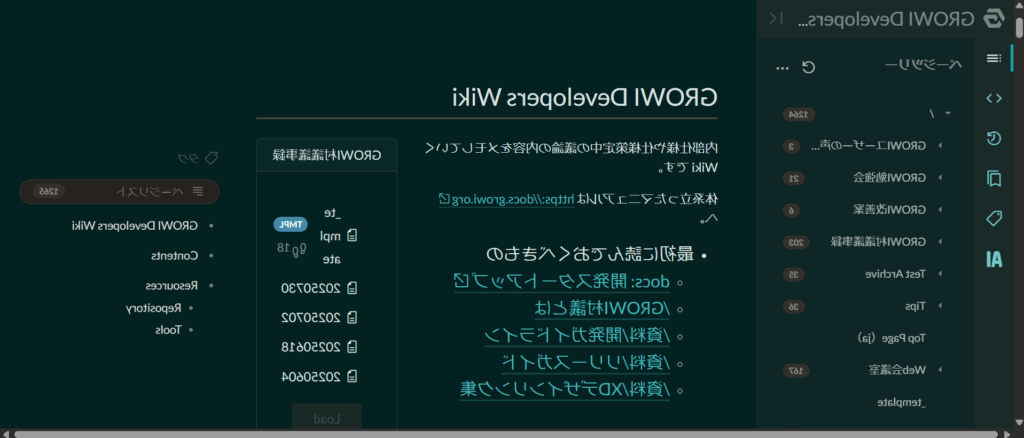
Task: Expand the GROWI改善案 tree node
Action: pyautogui.click(x=940, y=210)
